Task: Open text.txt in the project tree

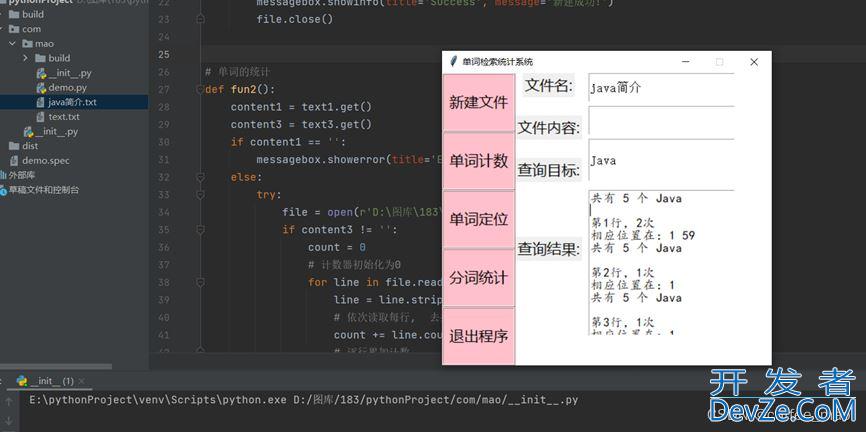Action: [x=64, y=117]
